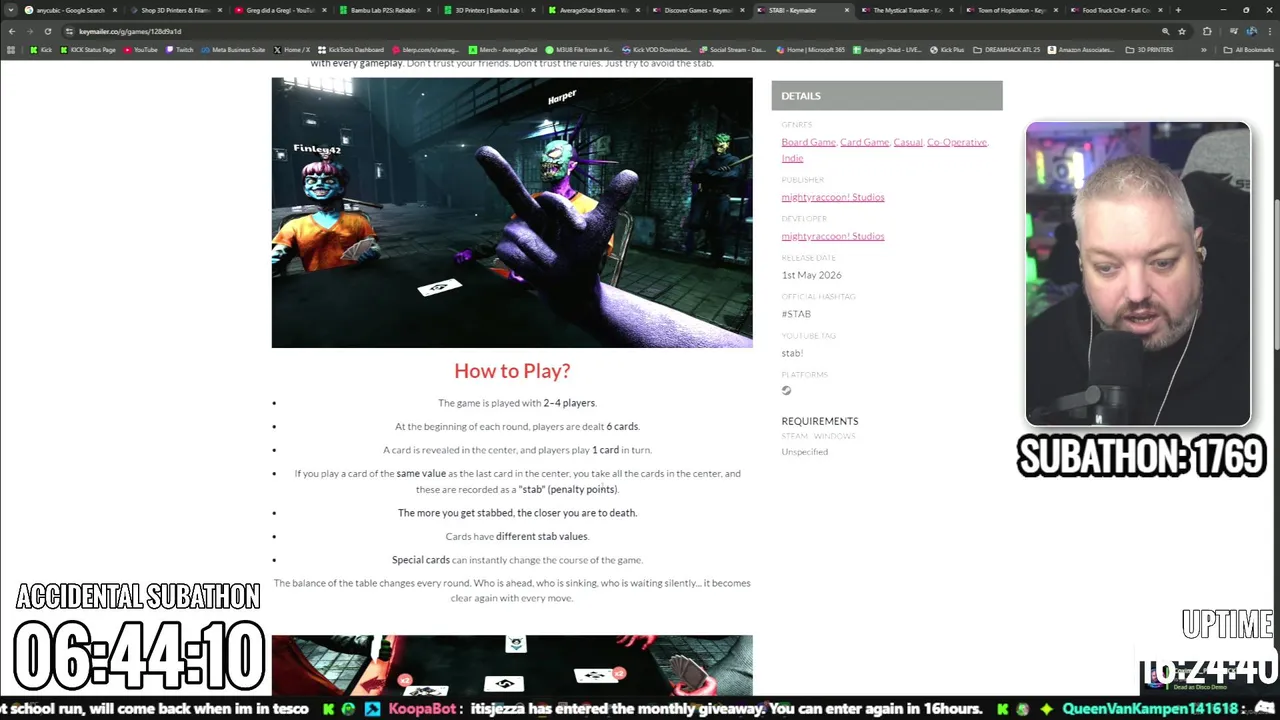1280x720 pixels.
Task: Click the #STAB official hashtag text
Action: pyautogui.click(x=796, y=314)
